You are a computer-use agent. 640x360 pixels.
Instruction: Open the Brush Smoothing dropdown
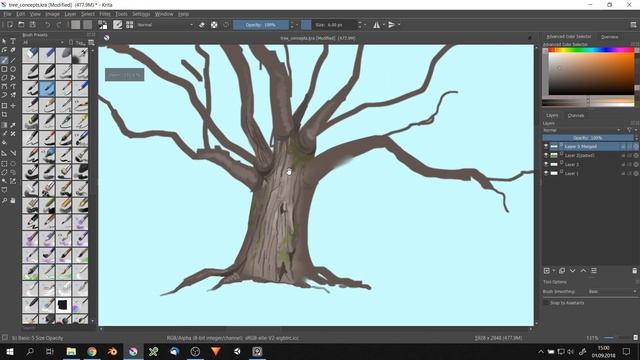coord(612,292)
